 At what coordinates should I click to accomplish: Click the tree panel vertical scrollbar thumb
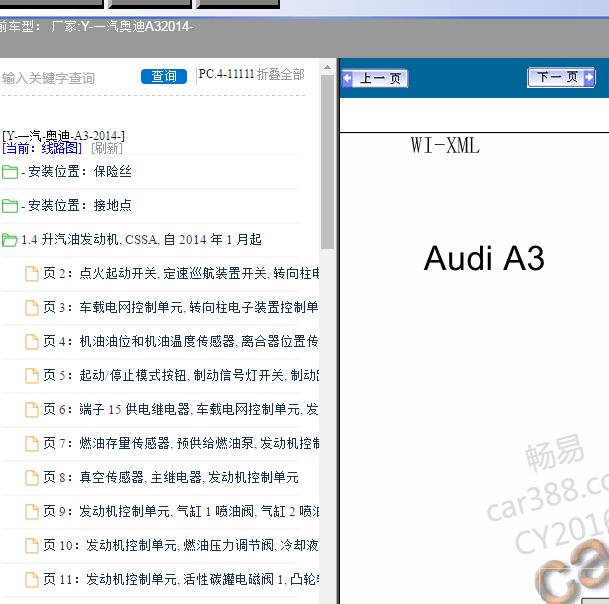(327, 162)
